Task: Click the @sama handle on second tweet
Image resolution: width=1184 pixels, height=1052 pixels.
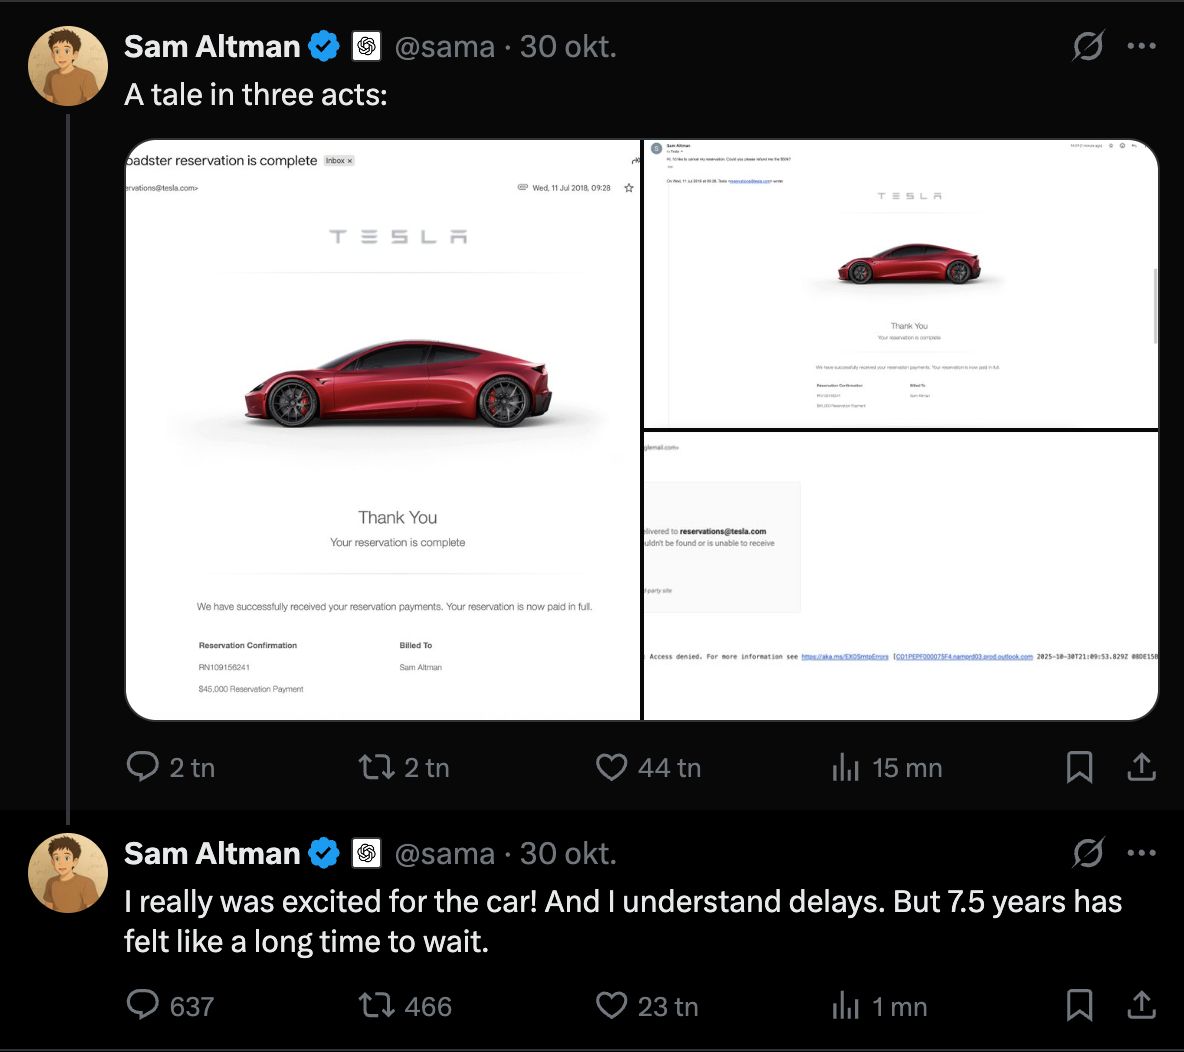Action: (445, 853)
